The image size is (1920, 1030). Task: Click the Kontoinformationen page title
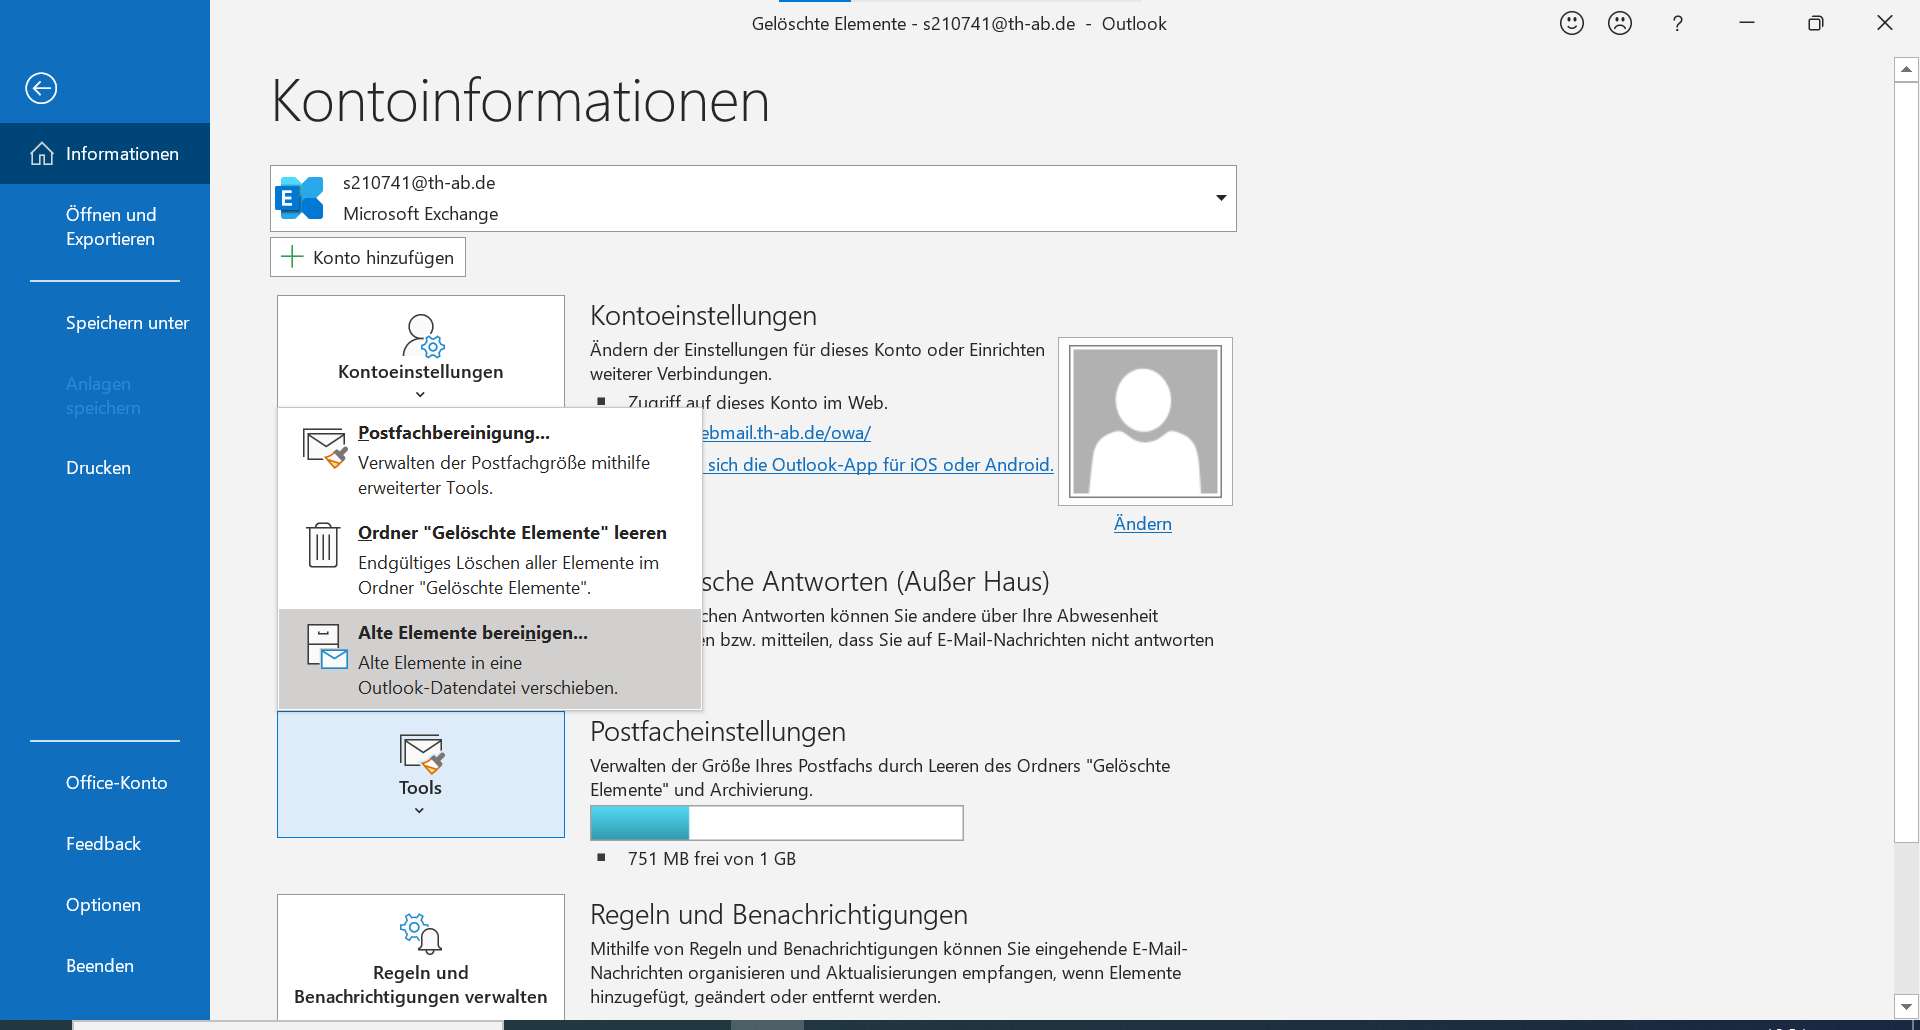coord(520,100)
